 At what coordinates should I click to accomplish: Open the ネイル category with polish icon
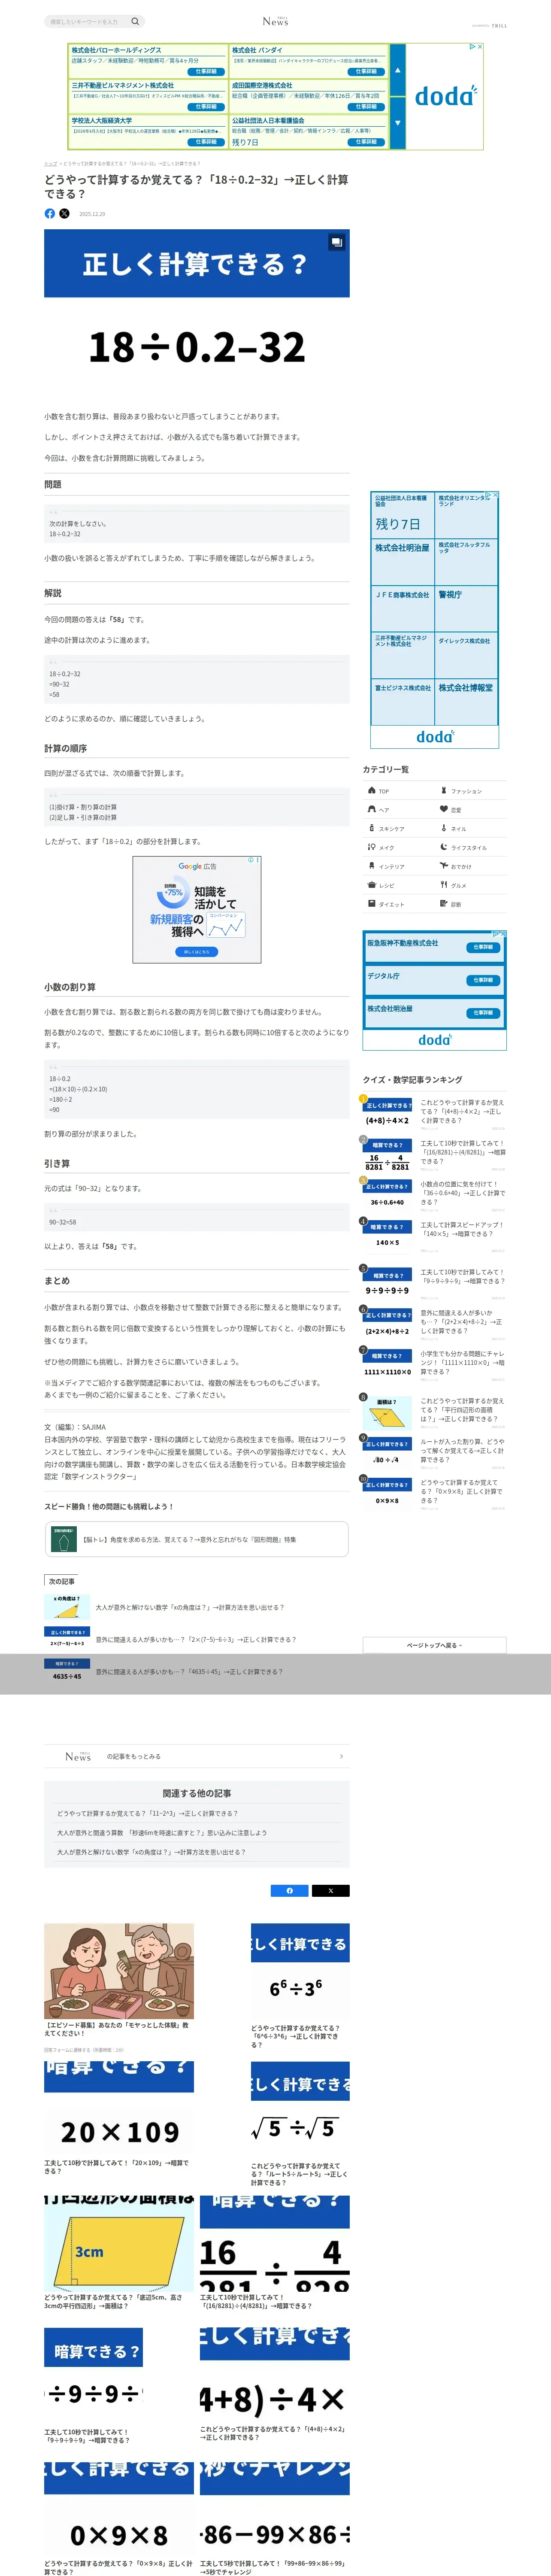click(x=471, y=828)
